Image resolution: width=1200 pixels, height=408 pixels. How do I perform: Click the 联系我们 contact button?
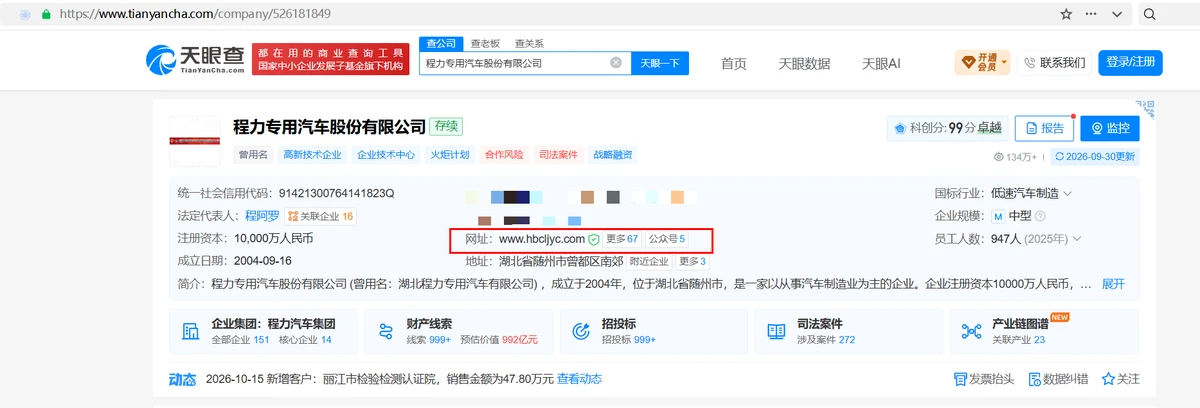click(1054, 62)
